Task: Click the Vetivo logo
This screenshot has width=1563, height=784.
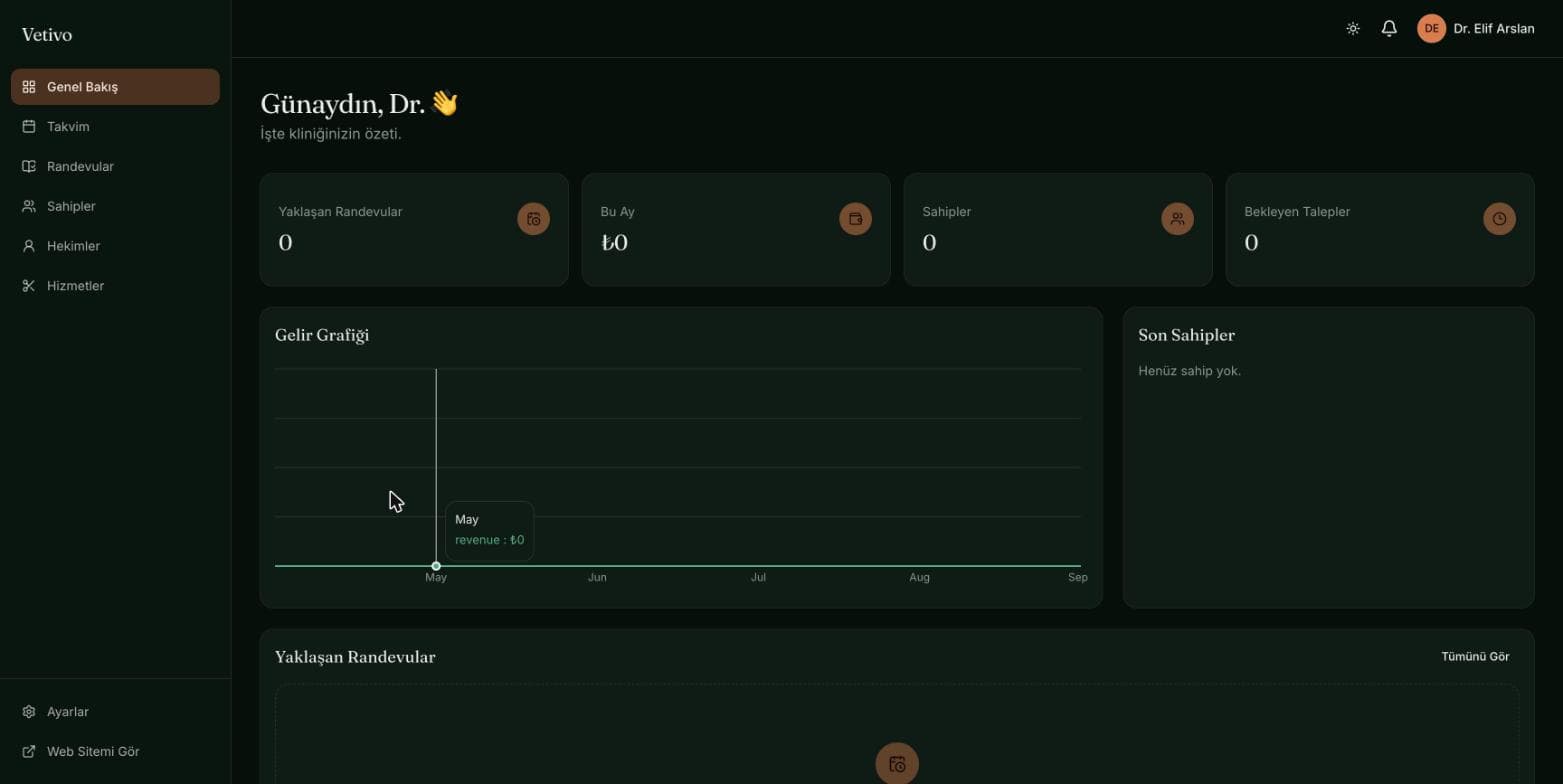Action: pyautogui.click(x=47, y=35)
